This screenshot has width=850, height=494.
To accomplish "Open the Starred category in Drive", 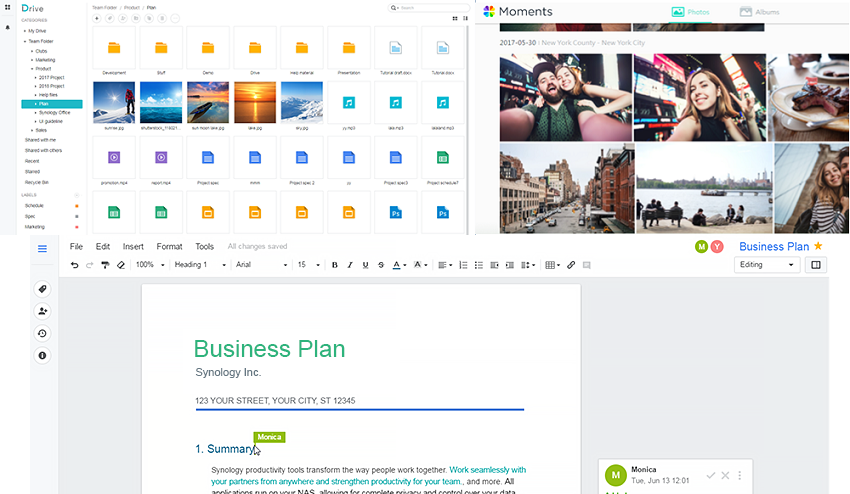I will coord(33,171).
